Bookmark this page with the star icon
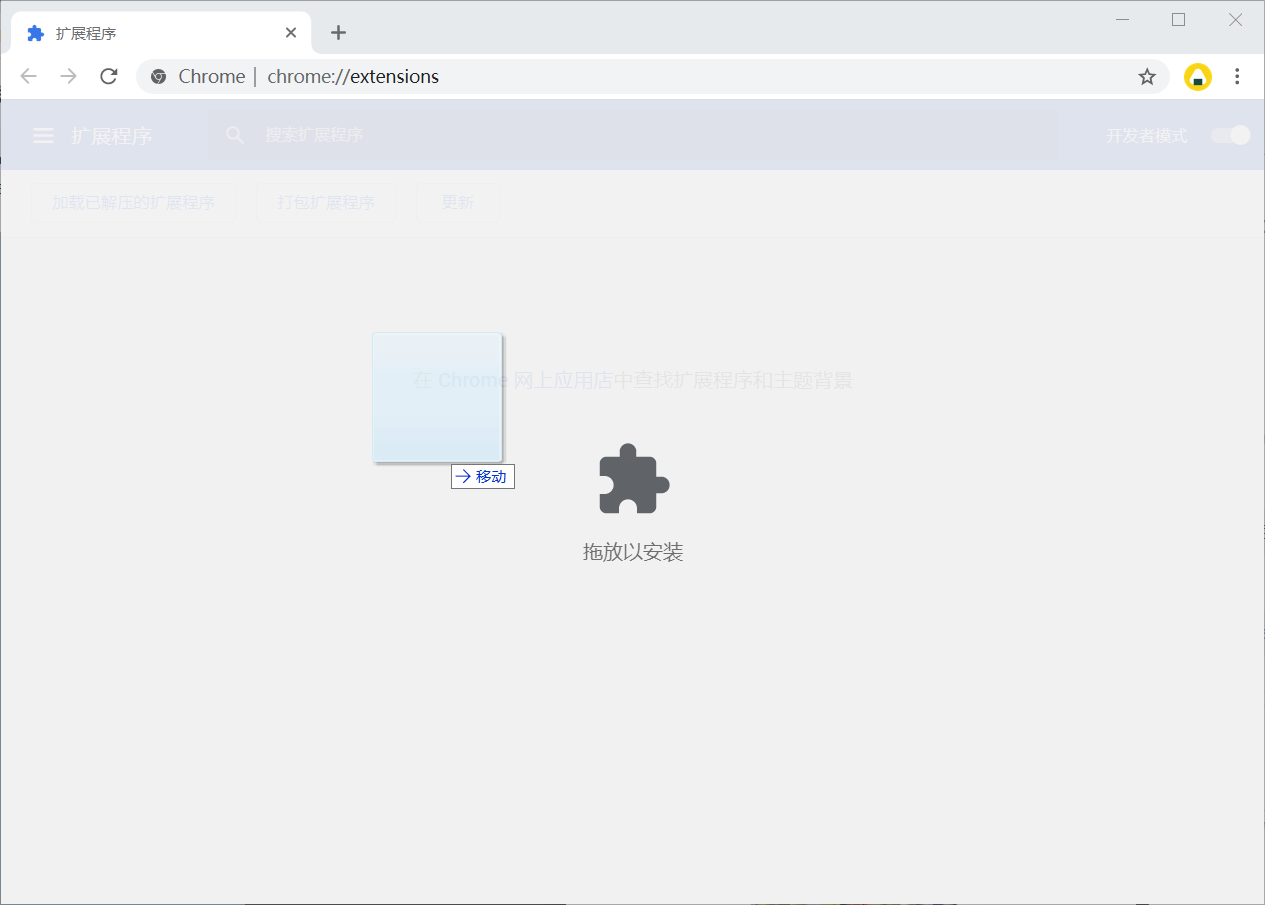The width and height of the screenshot is (1265, 905). 1147,77
